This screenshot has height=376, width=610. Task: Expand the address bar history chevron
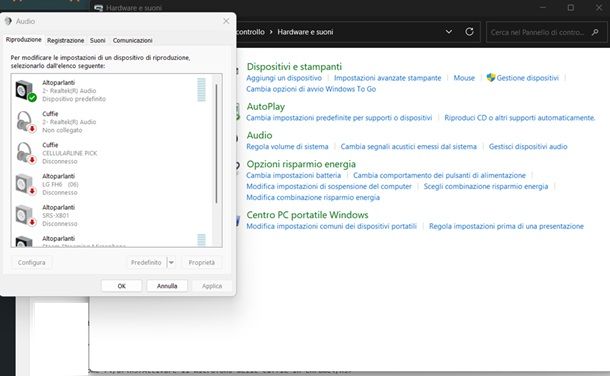point(449,32)
